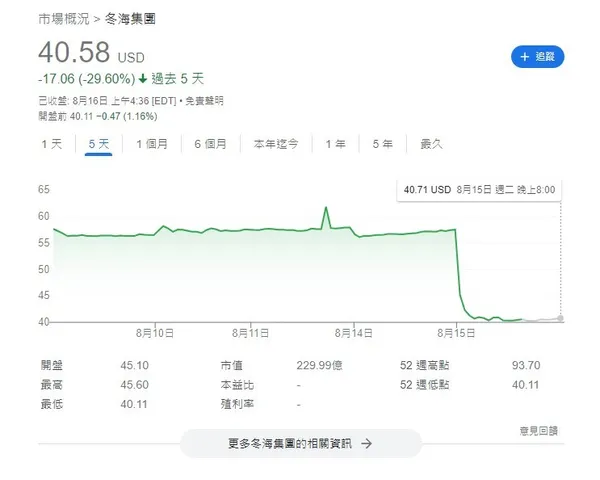Screen dimensions: 600x480
Task: Select the 最久 maximum range tab
Action: point(431,144)
